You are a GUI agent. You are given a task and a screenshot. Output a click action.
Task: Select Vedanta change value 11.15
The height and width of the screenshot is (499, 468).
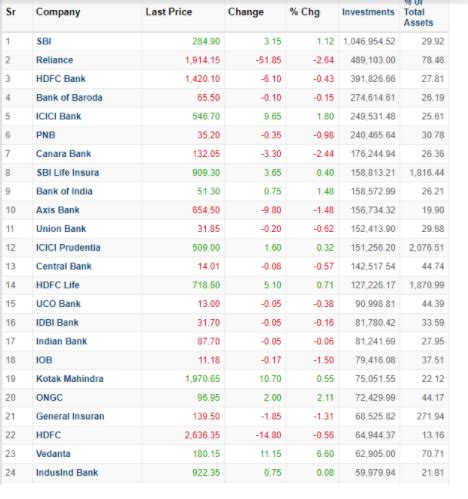tap(271, 454)
